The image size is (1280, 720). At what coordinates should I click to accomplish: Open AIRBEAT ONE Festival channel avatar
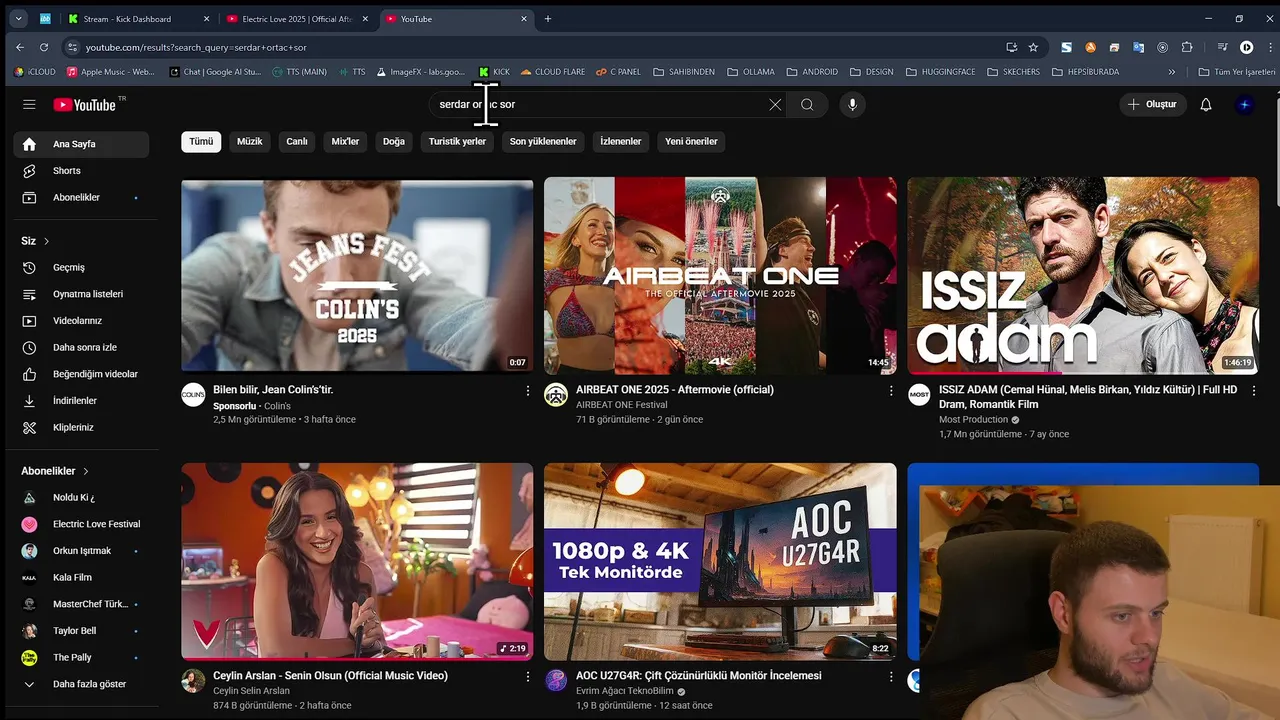pos(556,395)
